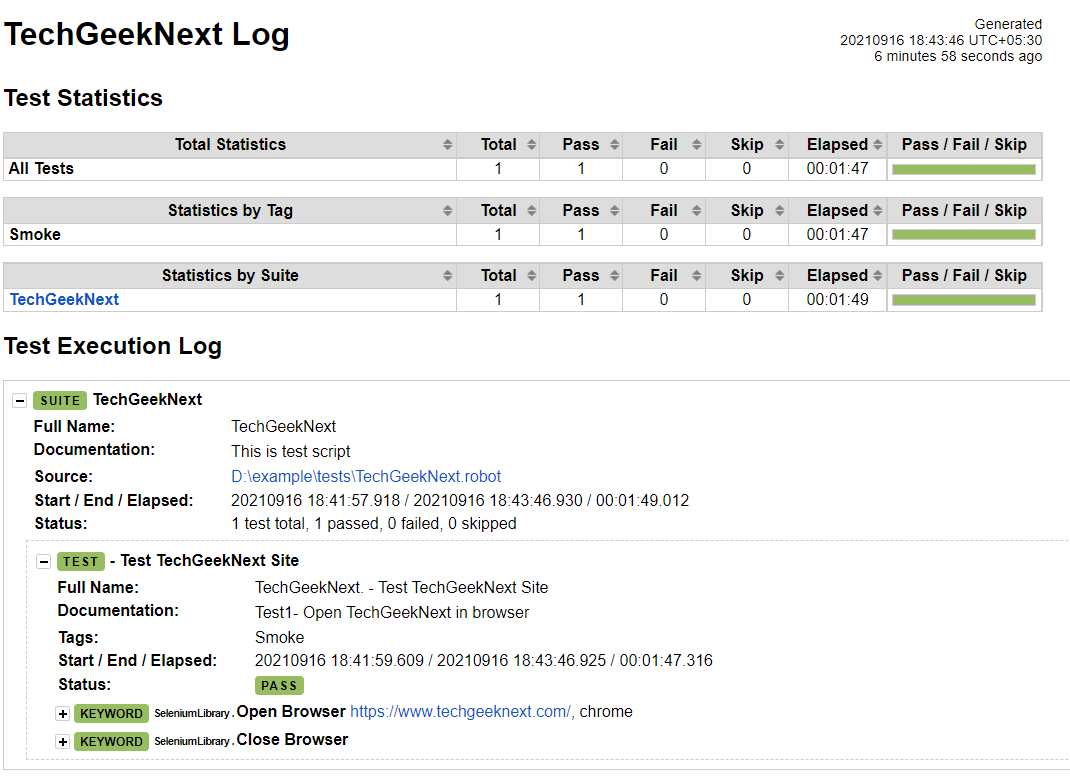
Task: Click test elapsed value 00:01:47.316
Action: pyautogui.click(x=666, y=661)
